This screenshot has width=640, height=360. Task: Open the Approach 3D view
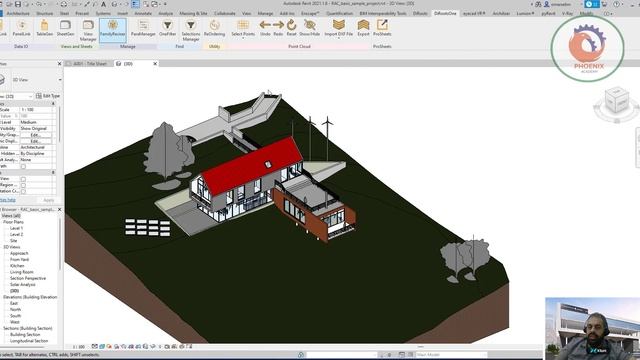[19, 253]
